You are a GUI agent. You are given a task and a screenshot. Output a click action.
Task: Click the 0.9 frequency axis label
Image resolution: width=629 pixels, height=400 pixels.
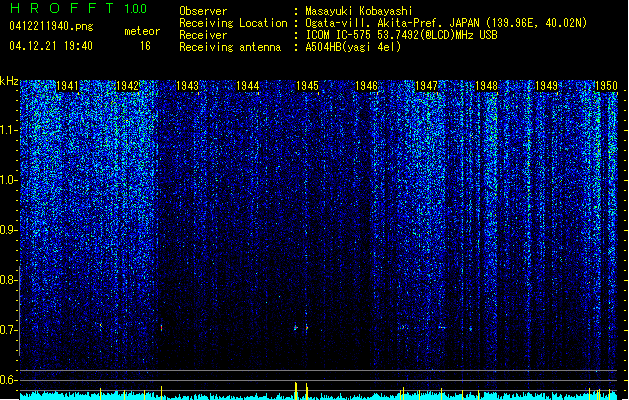pyautogui.click(x=9, y=230)
